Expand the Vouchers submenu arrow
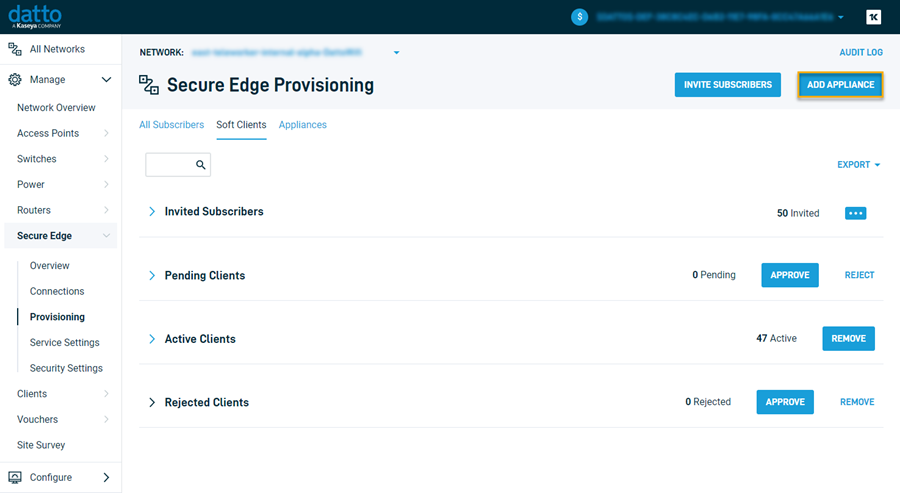This screenshot has height=493, width=900. click(106, 419)
